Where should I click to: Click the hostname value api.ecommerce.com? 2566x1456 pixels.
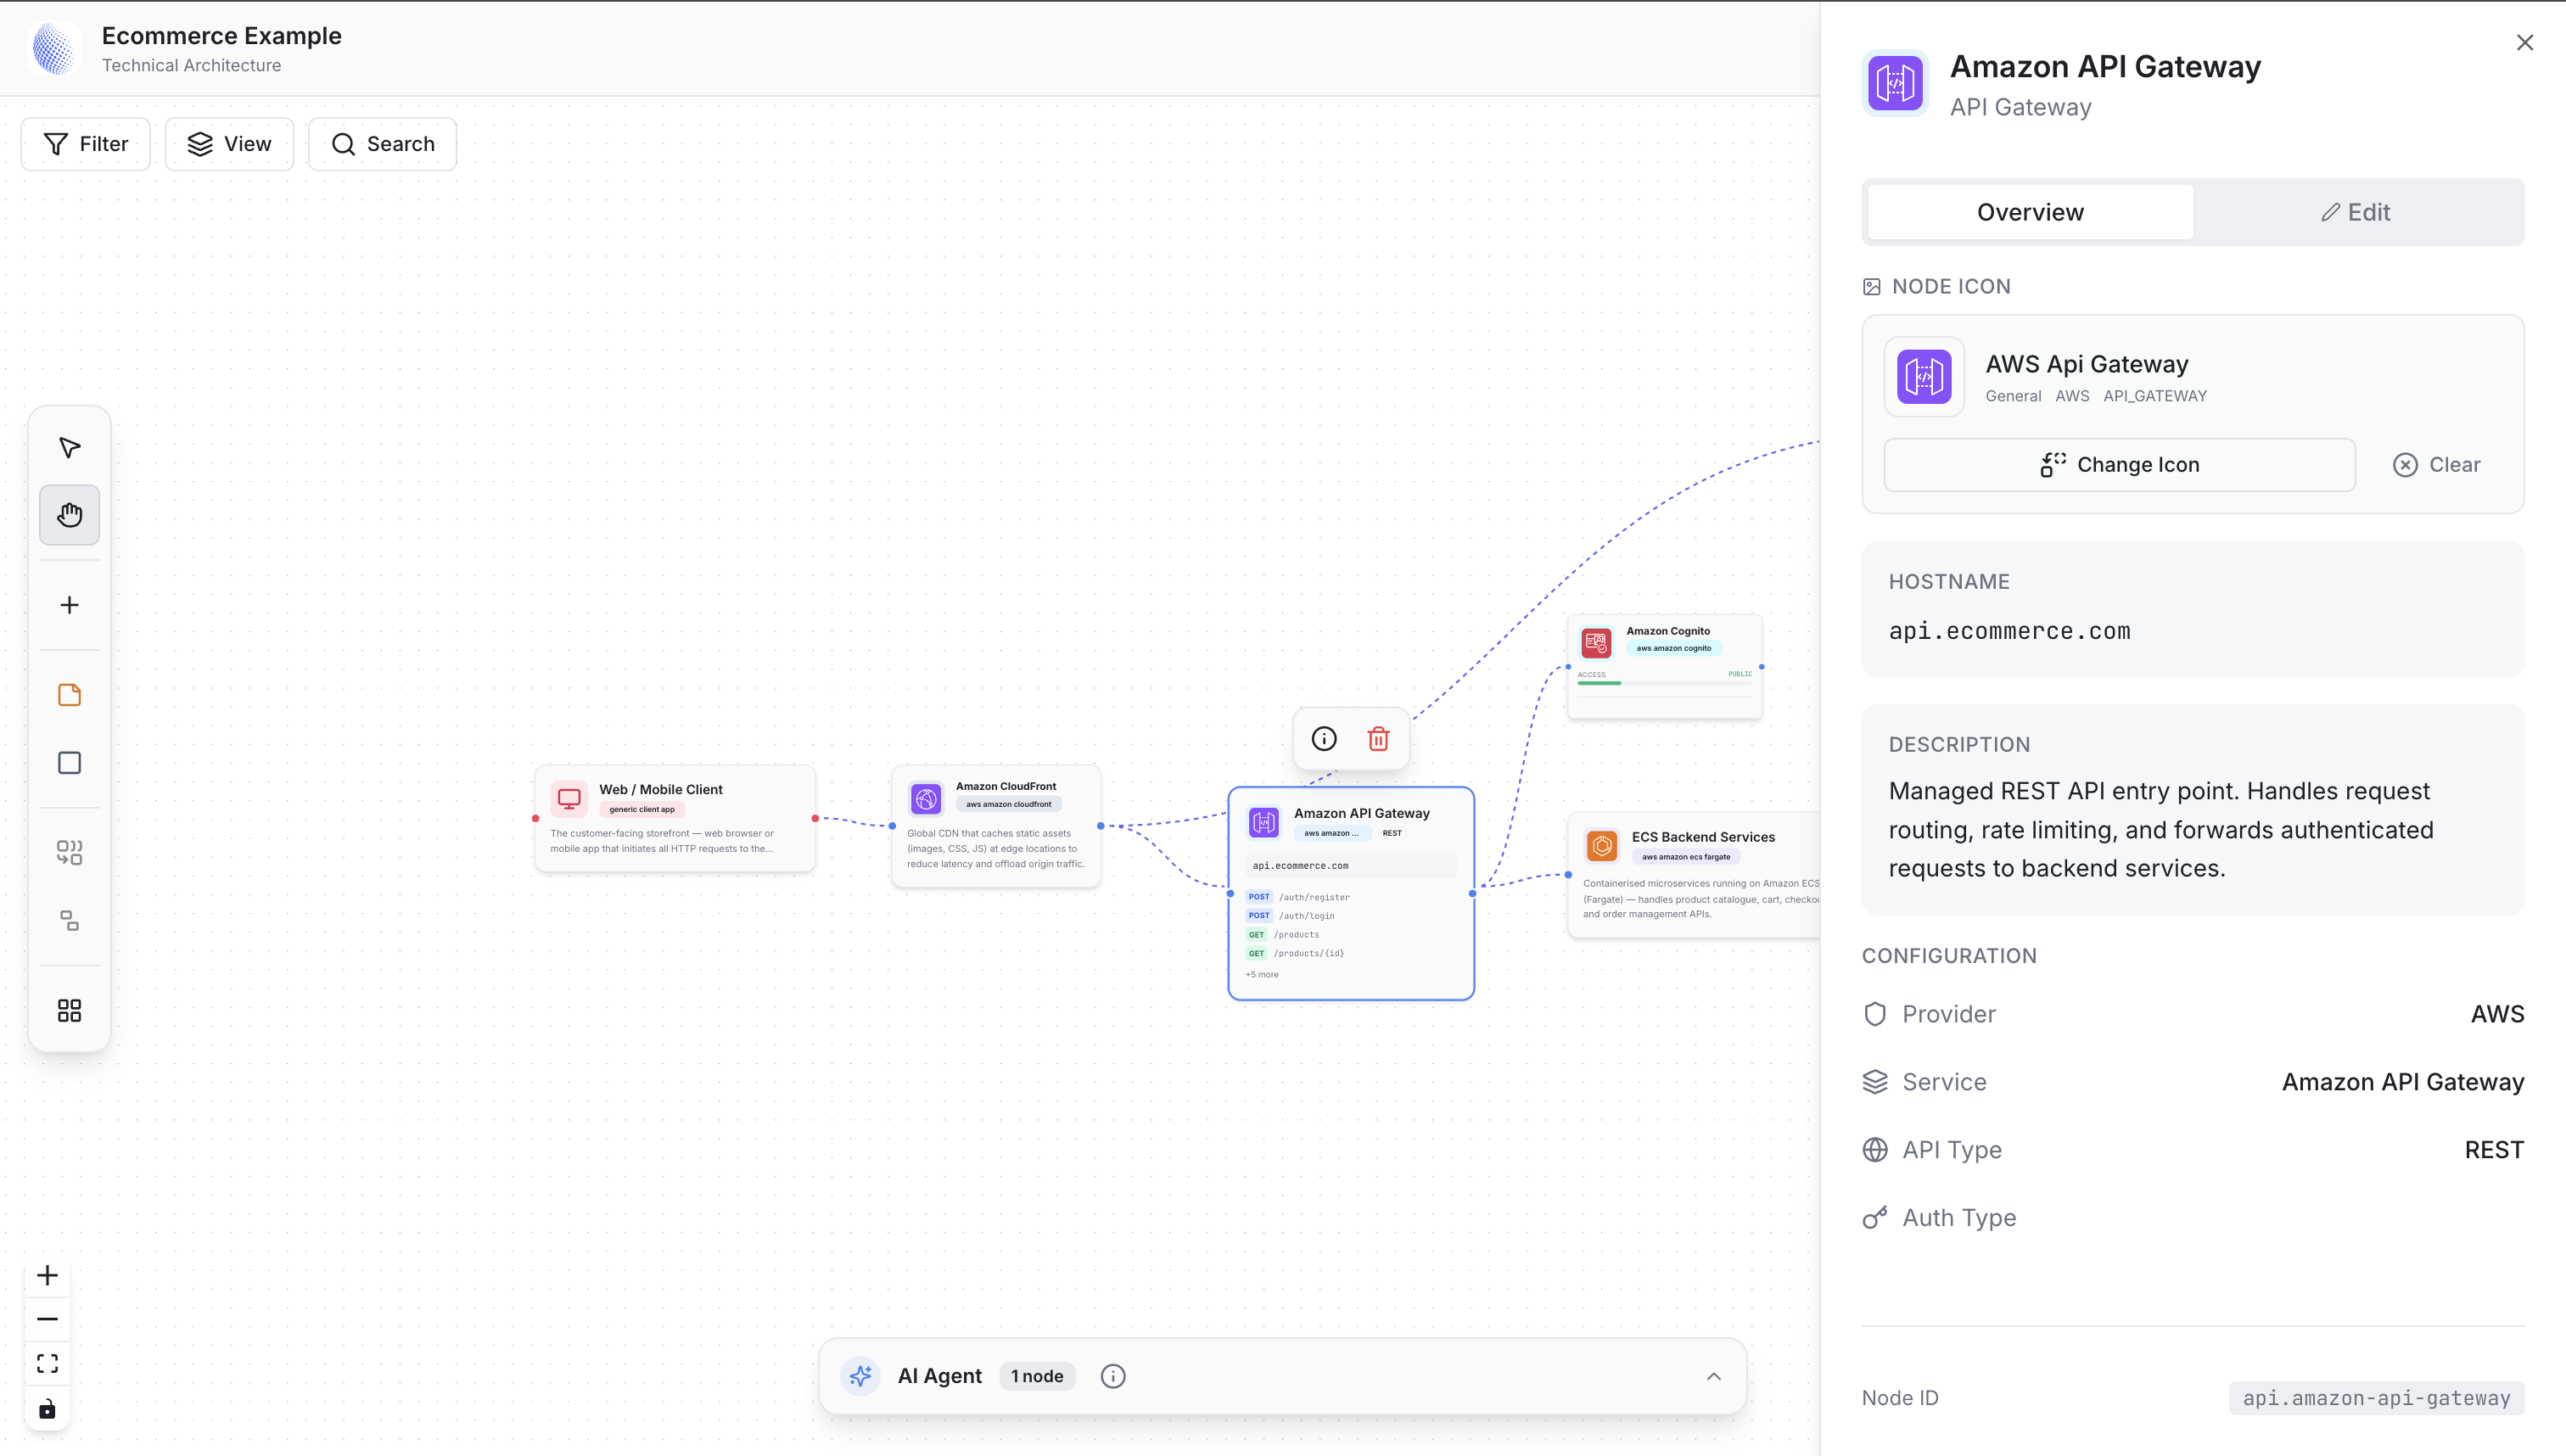point(2009,631)
